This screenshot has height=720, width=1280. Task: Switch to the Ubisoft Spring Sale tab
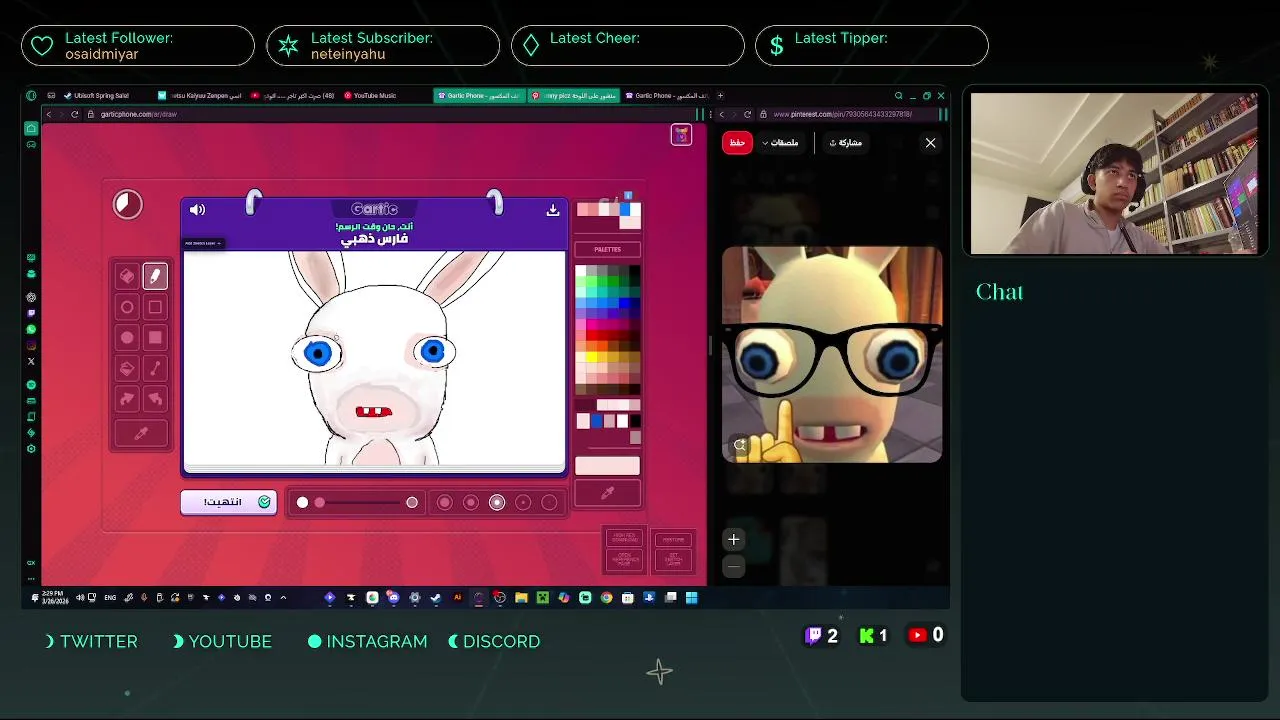[101, 96]
